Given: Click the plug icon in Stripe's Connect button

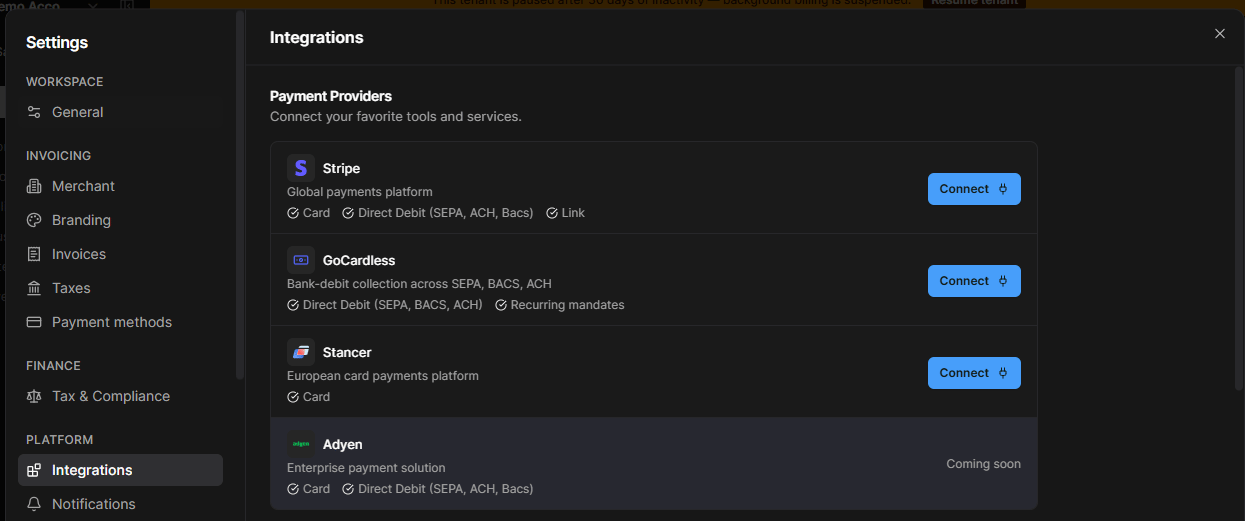Looking at the screenshot, I should pyautogui.click(x=1003, y=189).
